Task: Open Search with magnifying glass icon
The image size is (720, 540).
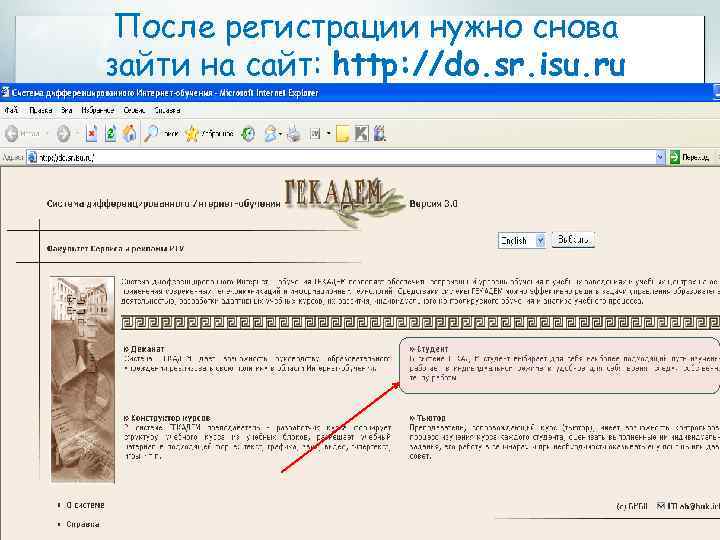Action: tap(160, 134)
